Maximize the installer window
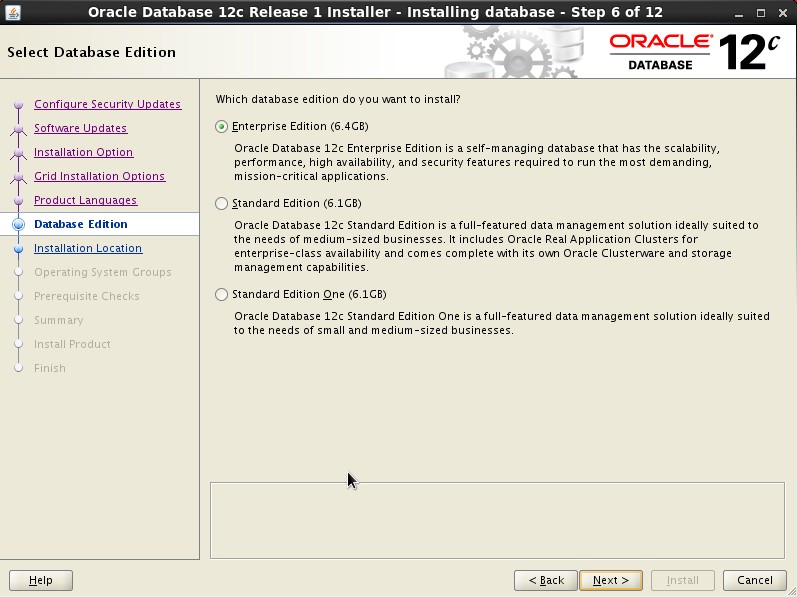The height and width of the screenshot is (597, 797). 761,13
